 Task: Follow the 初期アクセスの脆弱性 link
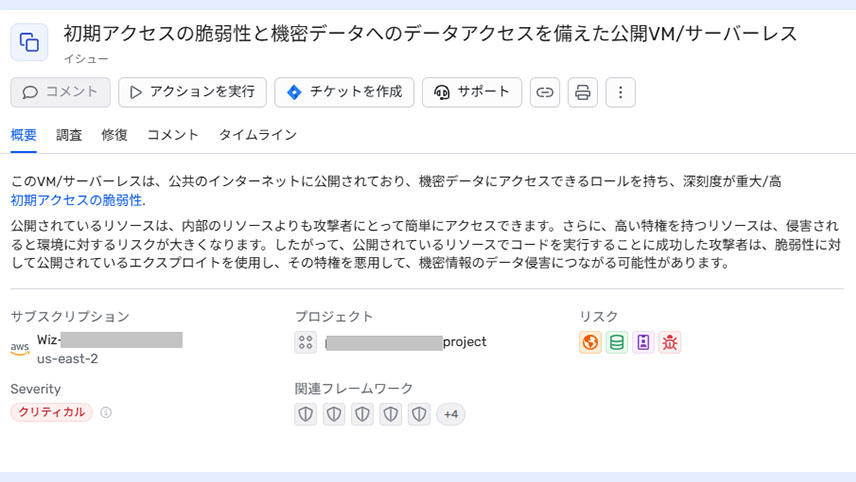click(76, 200)
